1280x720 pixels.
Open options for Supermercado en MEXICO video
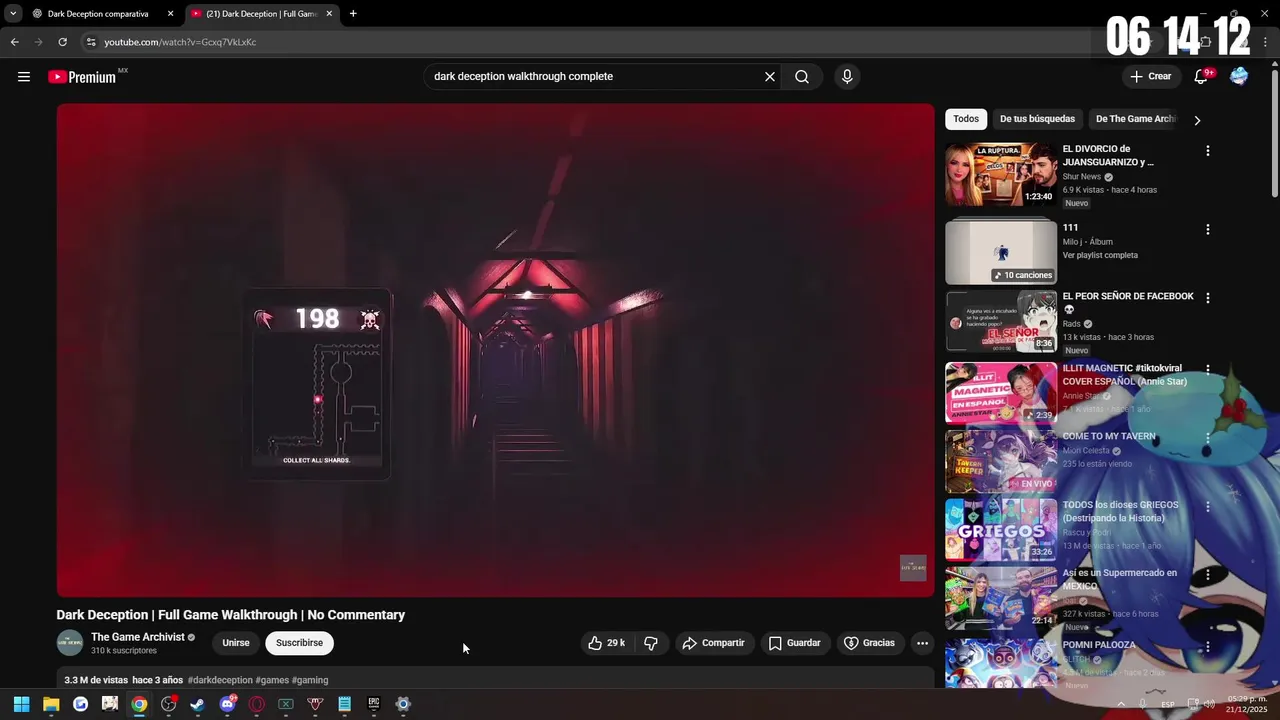click(1208, 575)
